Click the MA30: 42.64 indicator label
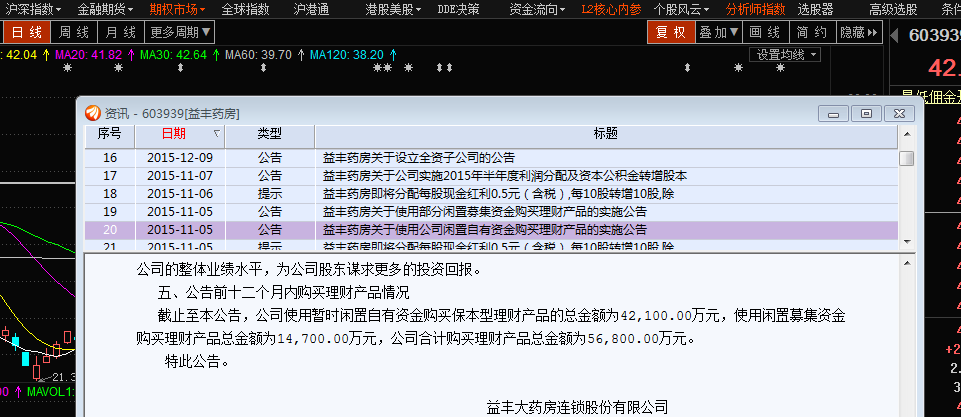Image resolution: width=961 pixels, height=417 pixels. coord(173,55)
